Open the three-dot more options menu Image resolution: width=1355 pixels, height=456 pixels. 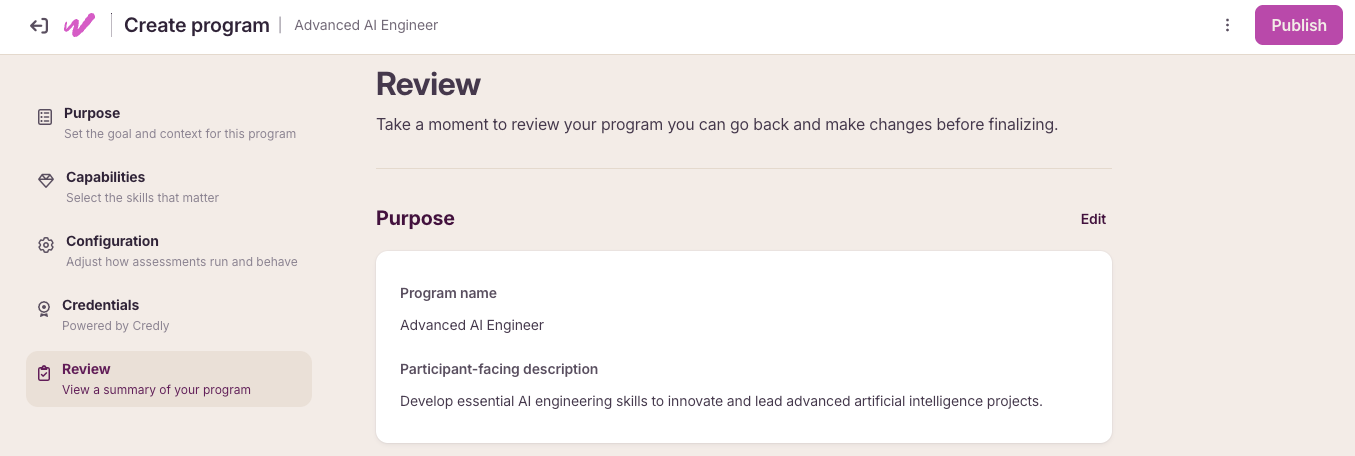tap(1227, 26)
